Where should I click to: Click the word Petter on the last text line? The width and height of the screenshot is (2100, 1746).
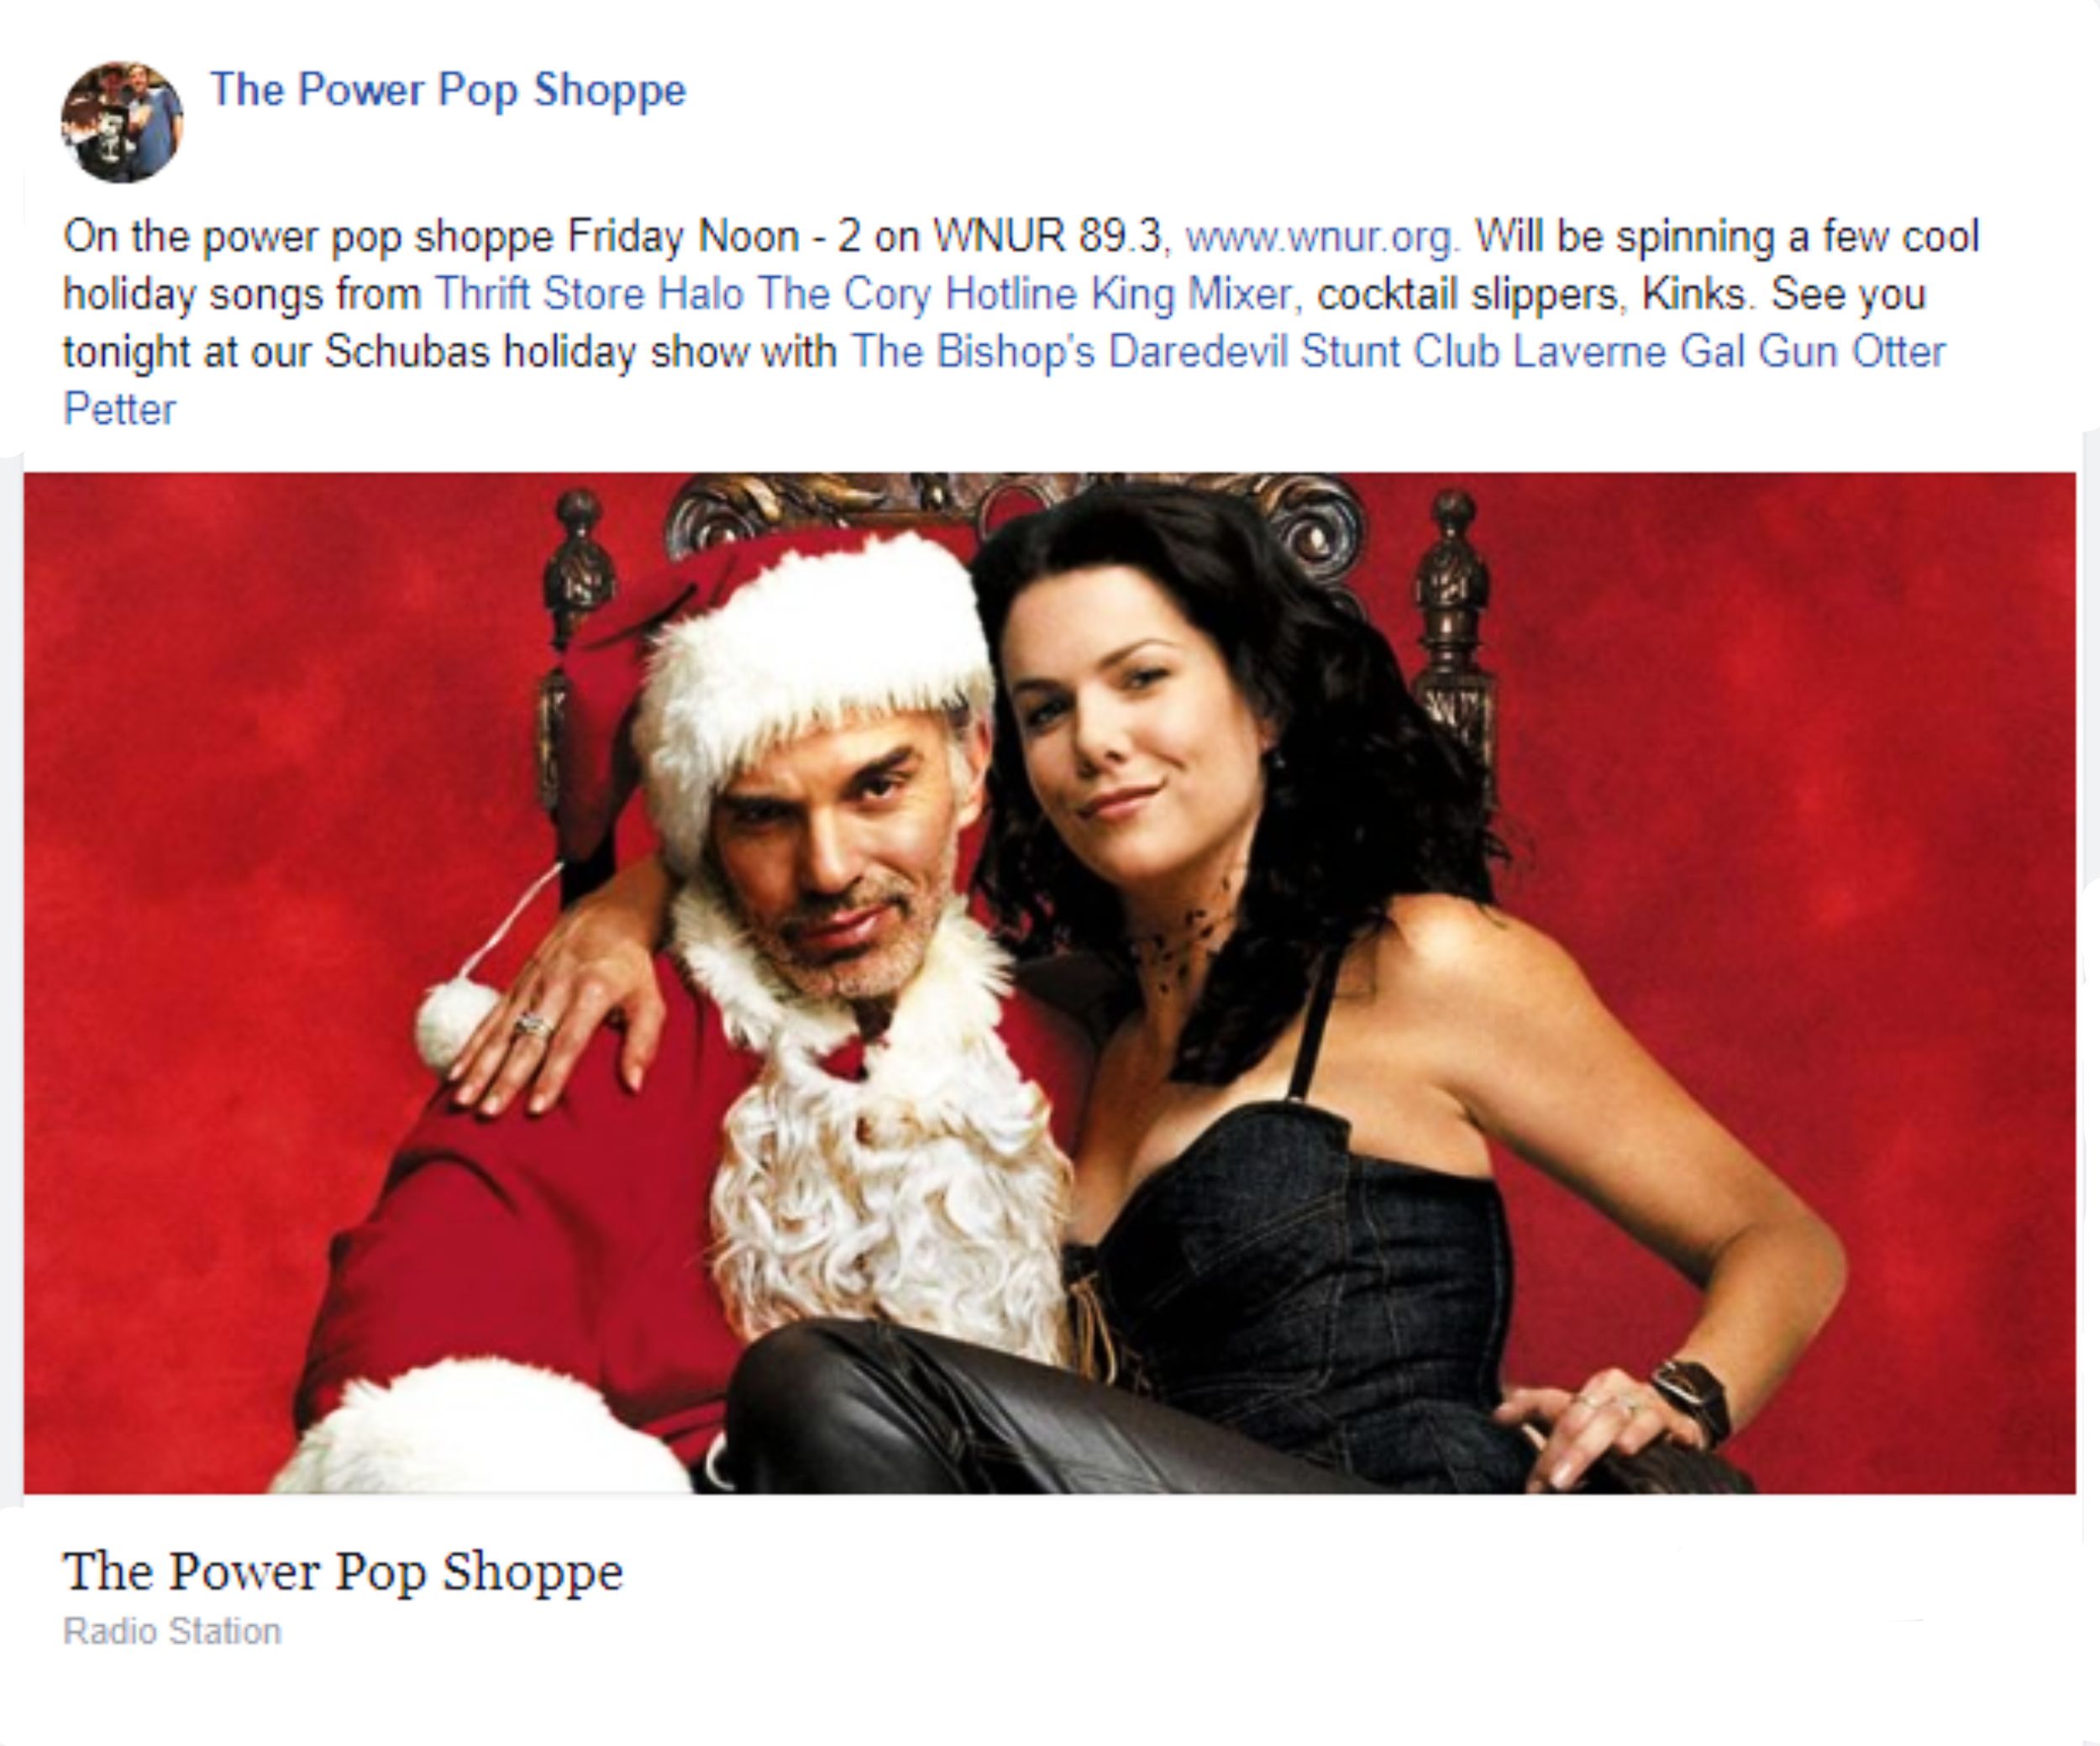click(120, 409)
